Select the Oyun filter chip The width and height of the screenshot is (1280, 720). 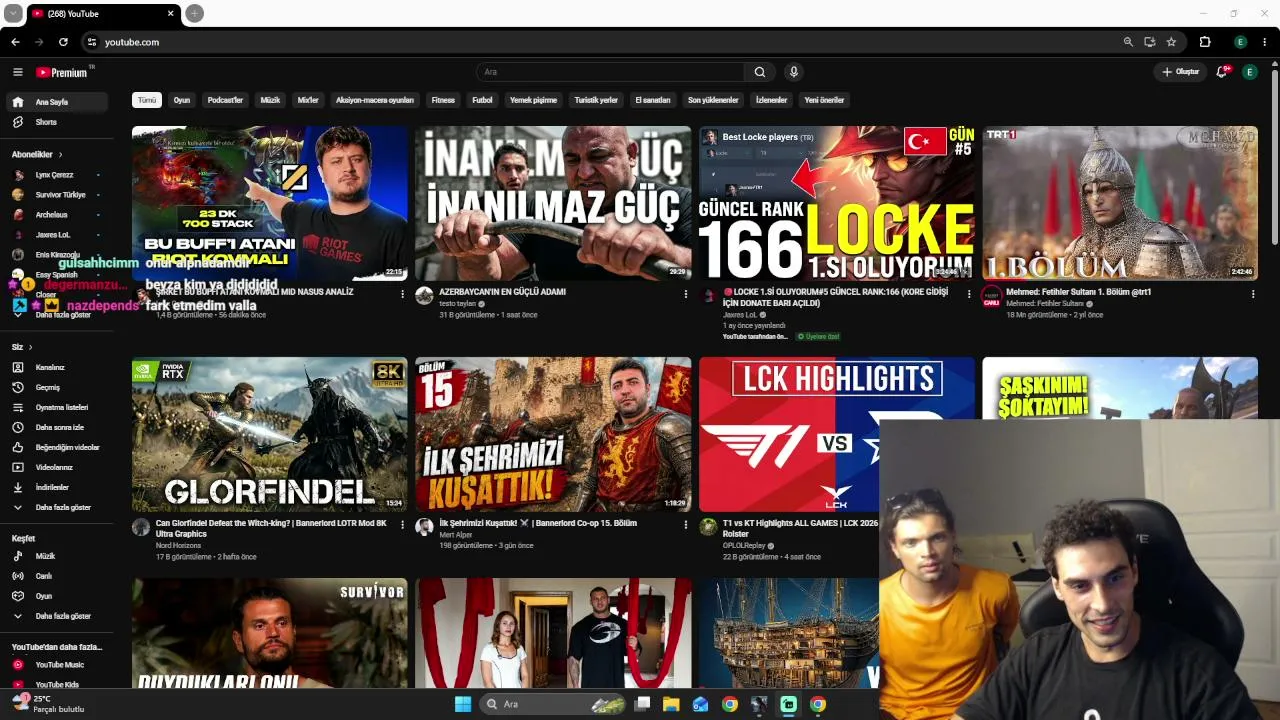182,100
